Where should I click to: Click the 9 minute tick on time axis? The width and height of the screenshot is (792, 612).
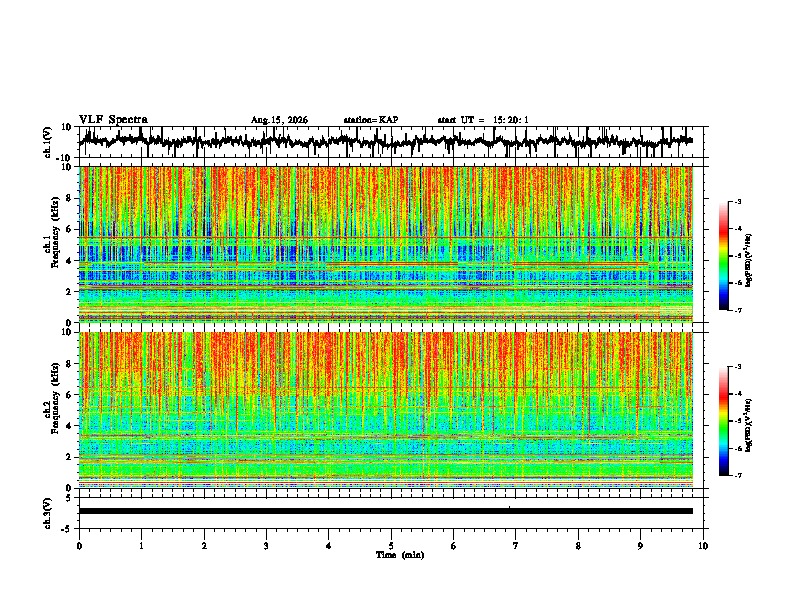(x=640, y=546)
